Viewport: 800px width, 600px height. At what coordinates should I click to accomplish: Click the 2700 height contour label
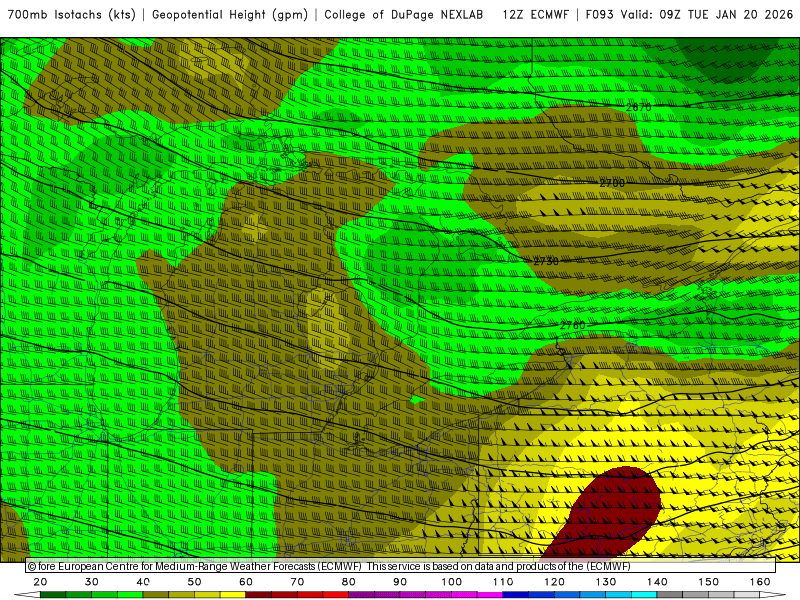(612, 183)
